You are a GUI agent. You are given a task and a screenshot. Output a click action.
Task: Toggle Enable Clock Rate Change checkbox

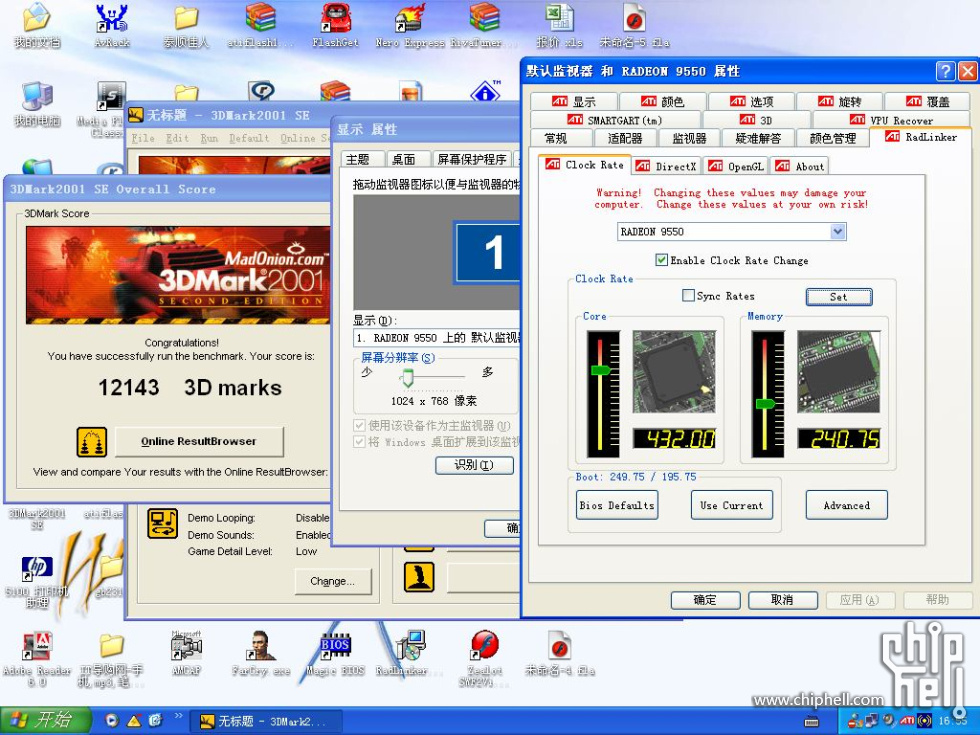[661, 260]
